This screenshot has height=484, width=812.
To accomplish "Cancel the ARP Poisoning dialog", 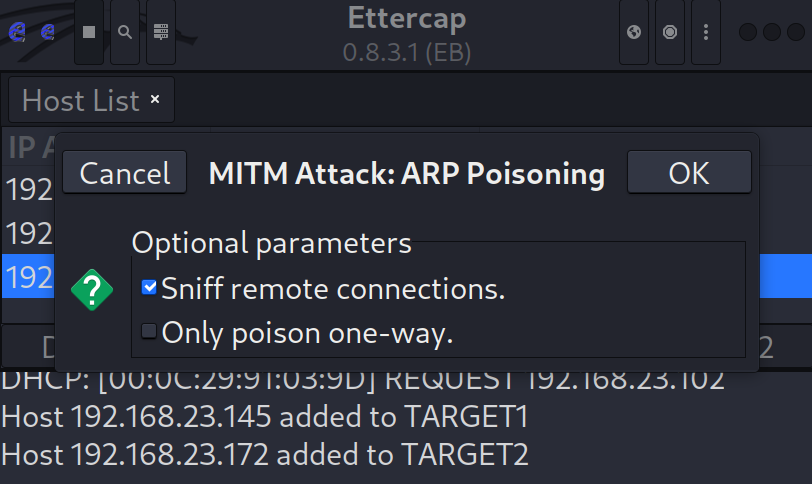I will [125, 172].
